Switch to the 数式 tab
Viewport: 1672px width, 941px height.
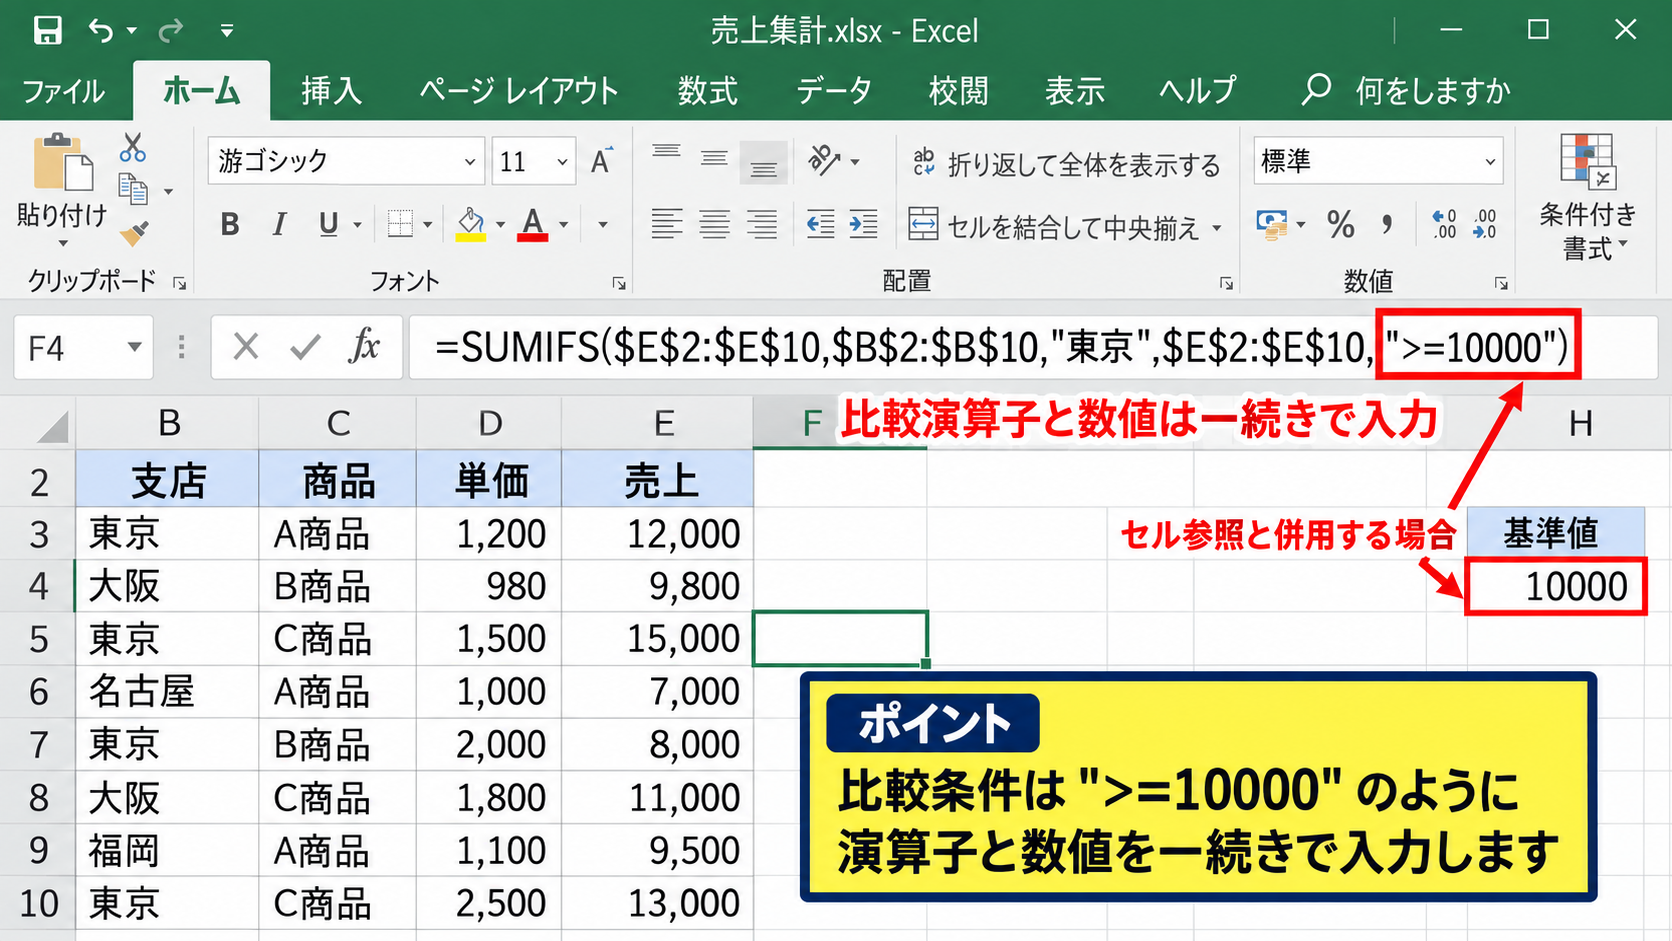[x=708, y=91]
